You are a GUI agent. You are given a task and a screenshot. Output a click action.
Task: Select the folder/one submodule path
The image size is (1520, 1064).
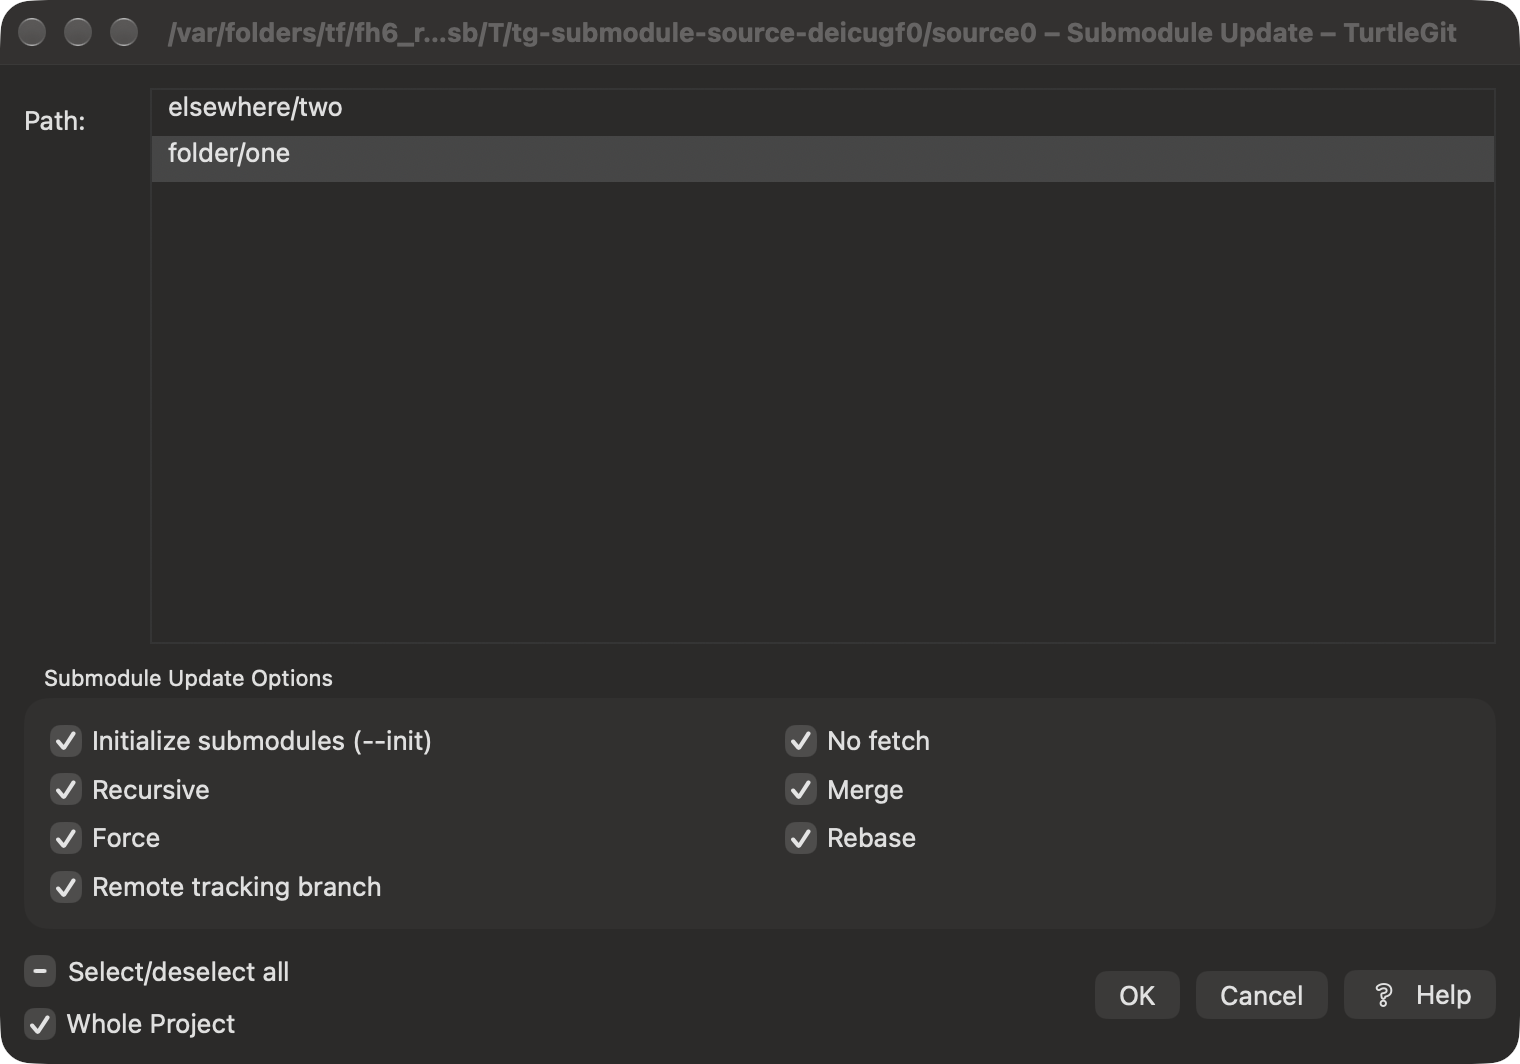click(x=822, y=158)
